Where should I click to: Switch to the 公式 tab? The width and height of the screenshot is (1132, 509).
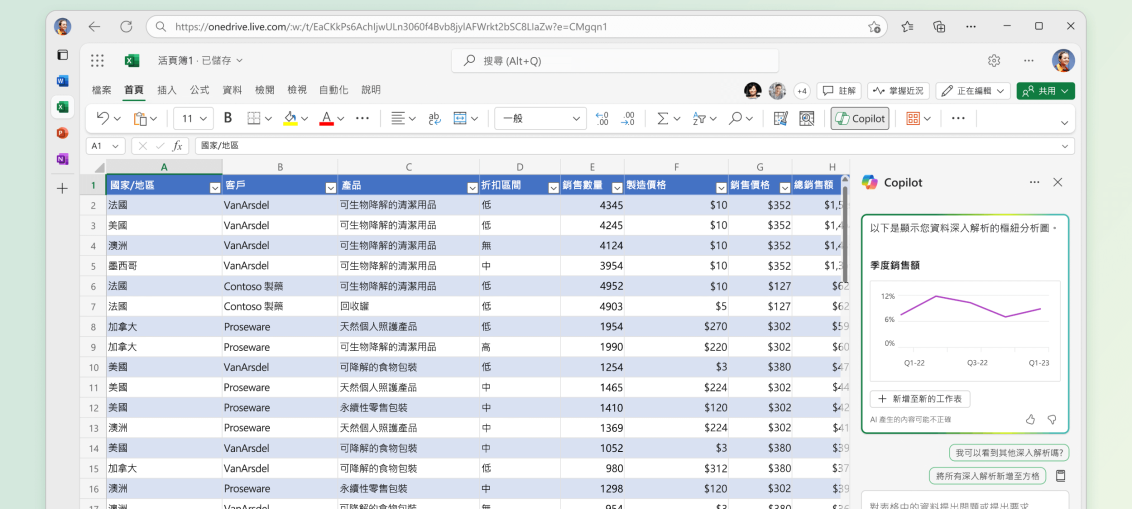point(199,90)
